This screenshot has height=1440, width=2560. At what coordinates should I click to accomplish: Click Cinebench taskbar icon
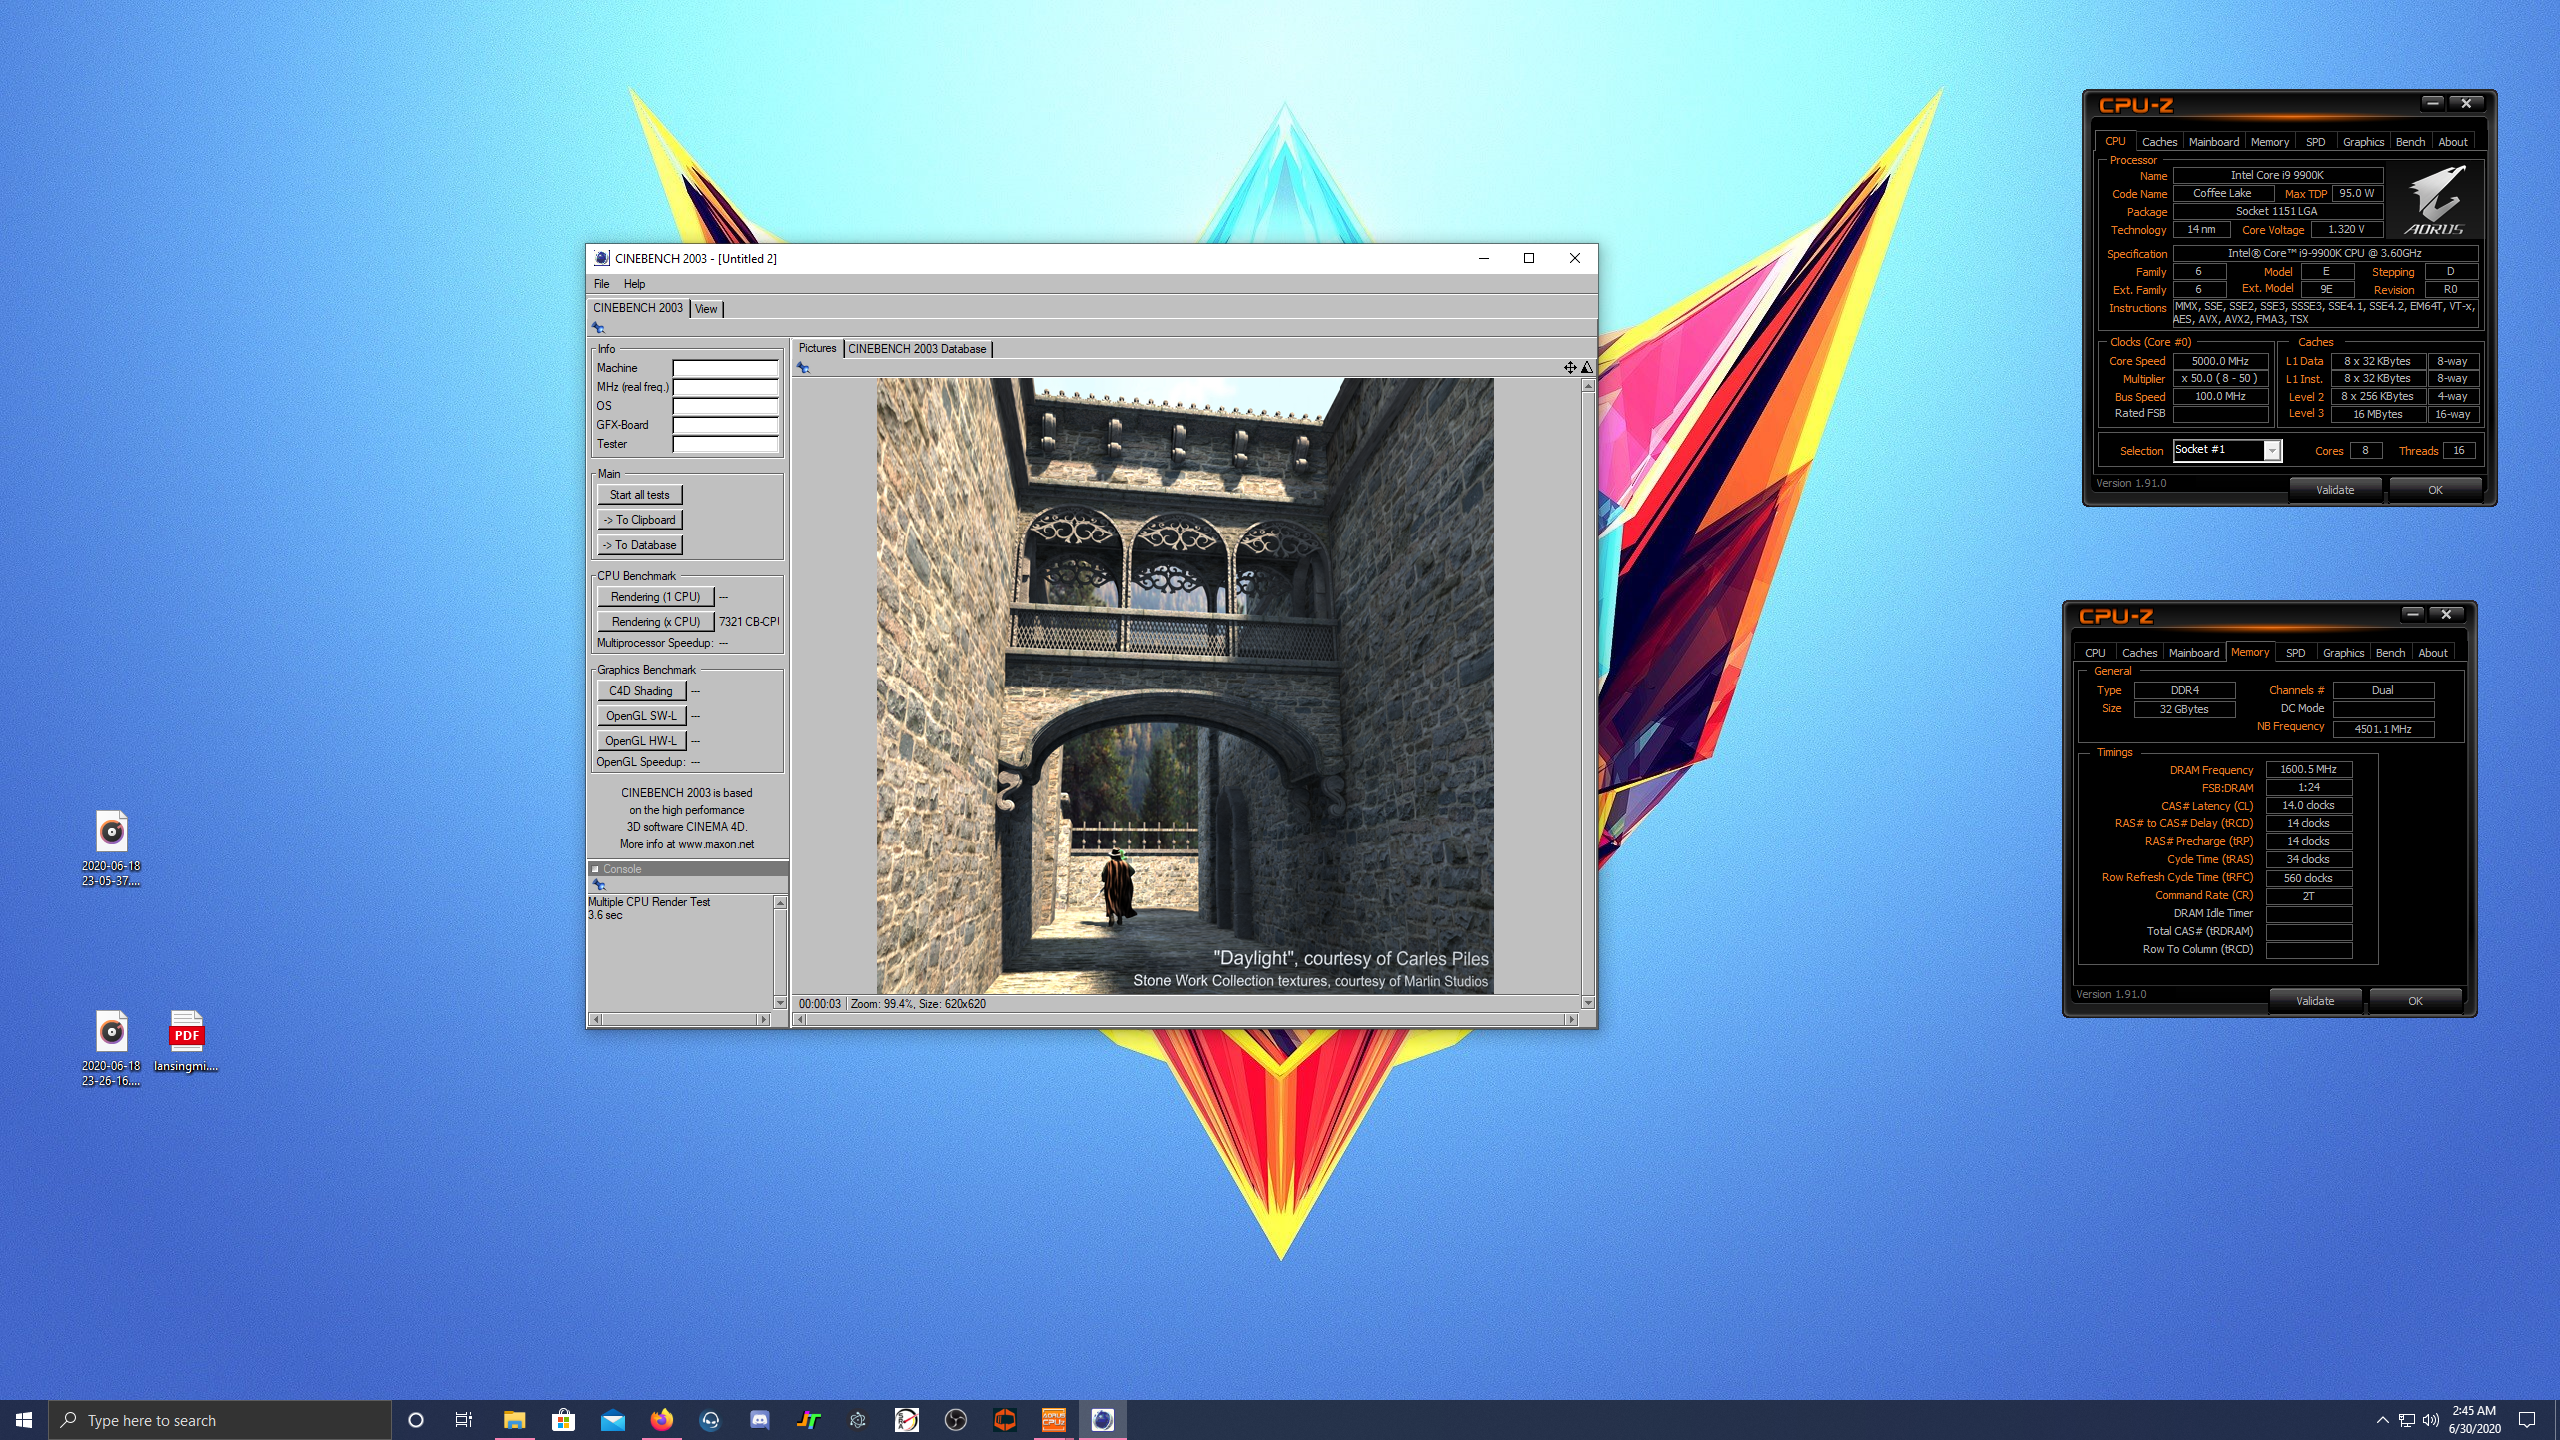[1102, 1420]
